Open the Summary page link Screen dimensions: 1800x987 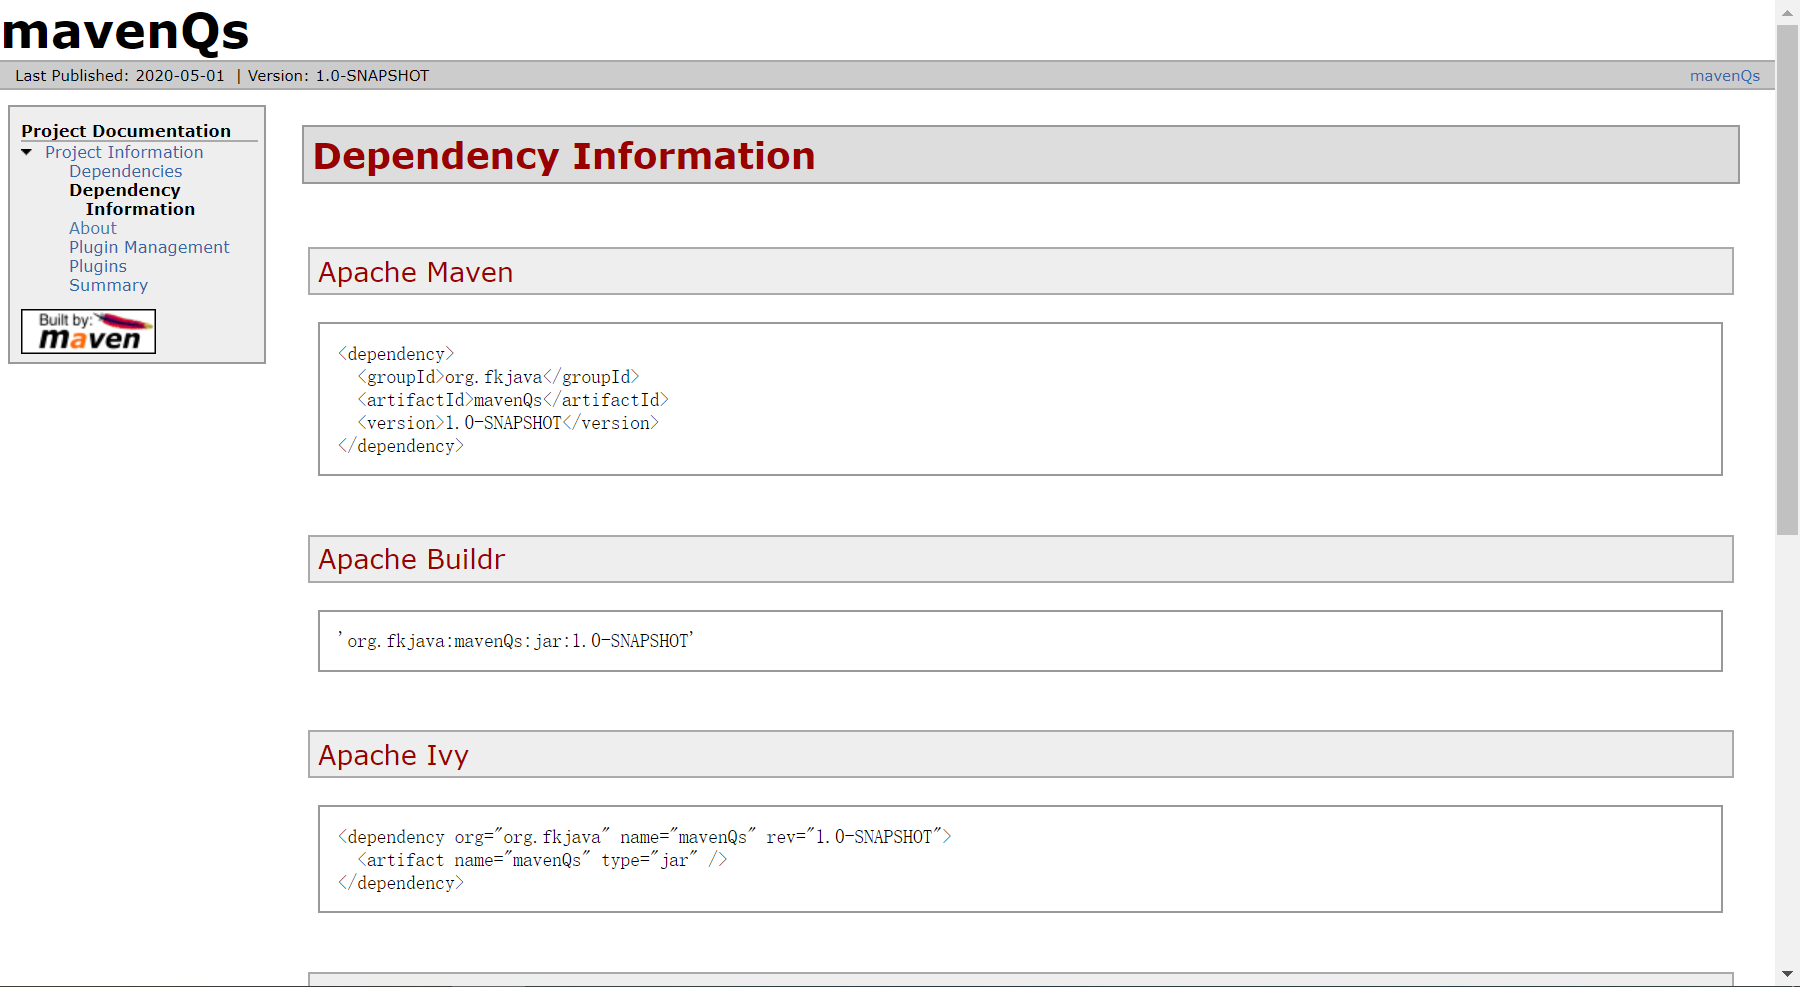pos(108,285)
